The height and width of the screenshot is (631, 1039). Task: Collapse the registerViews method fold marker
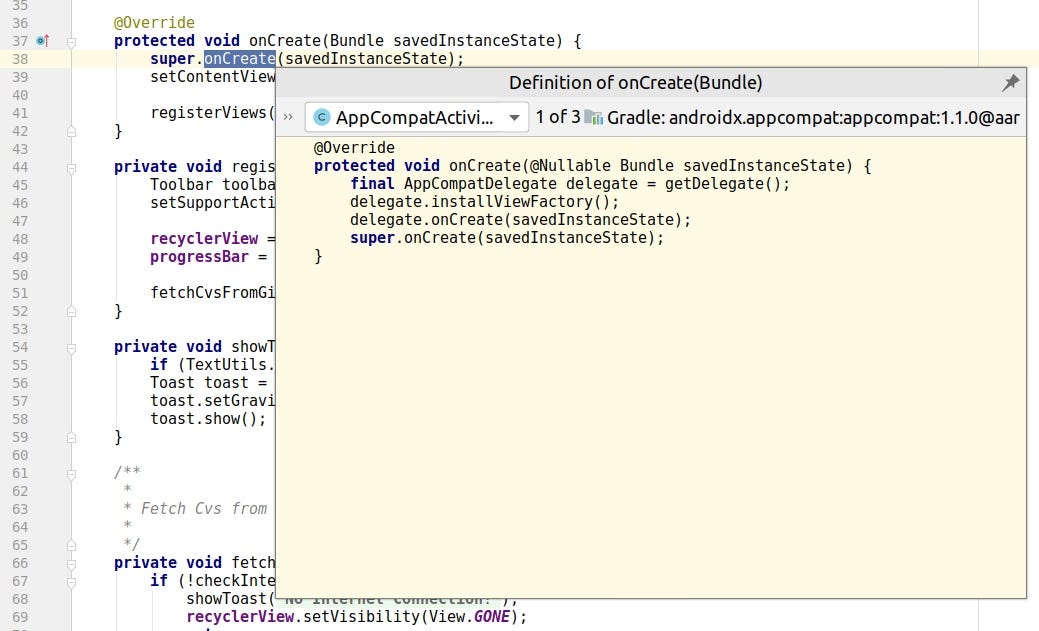point(70,167)
